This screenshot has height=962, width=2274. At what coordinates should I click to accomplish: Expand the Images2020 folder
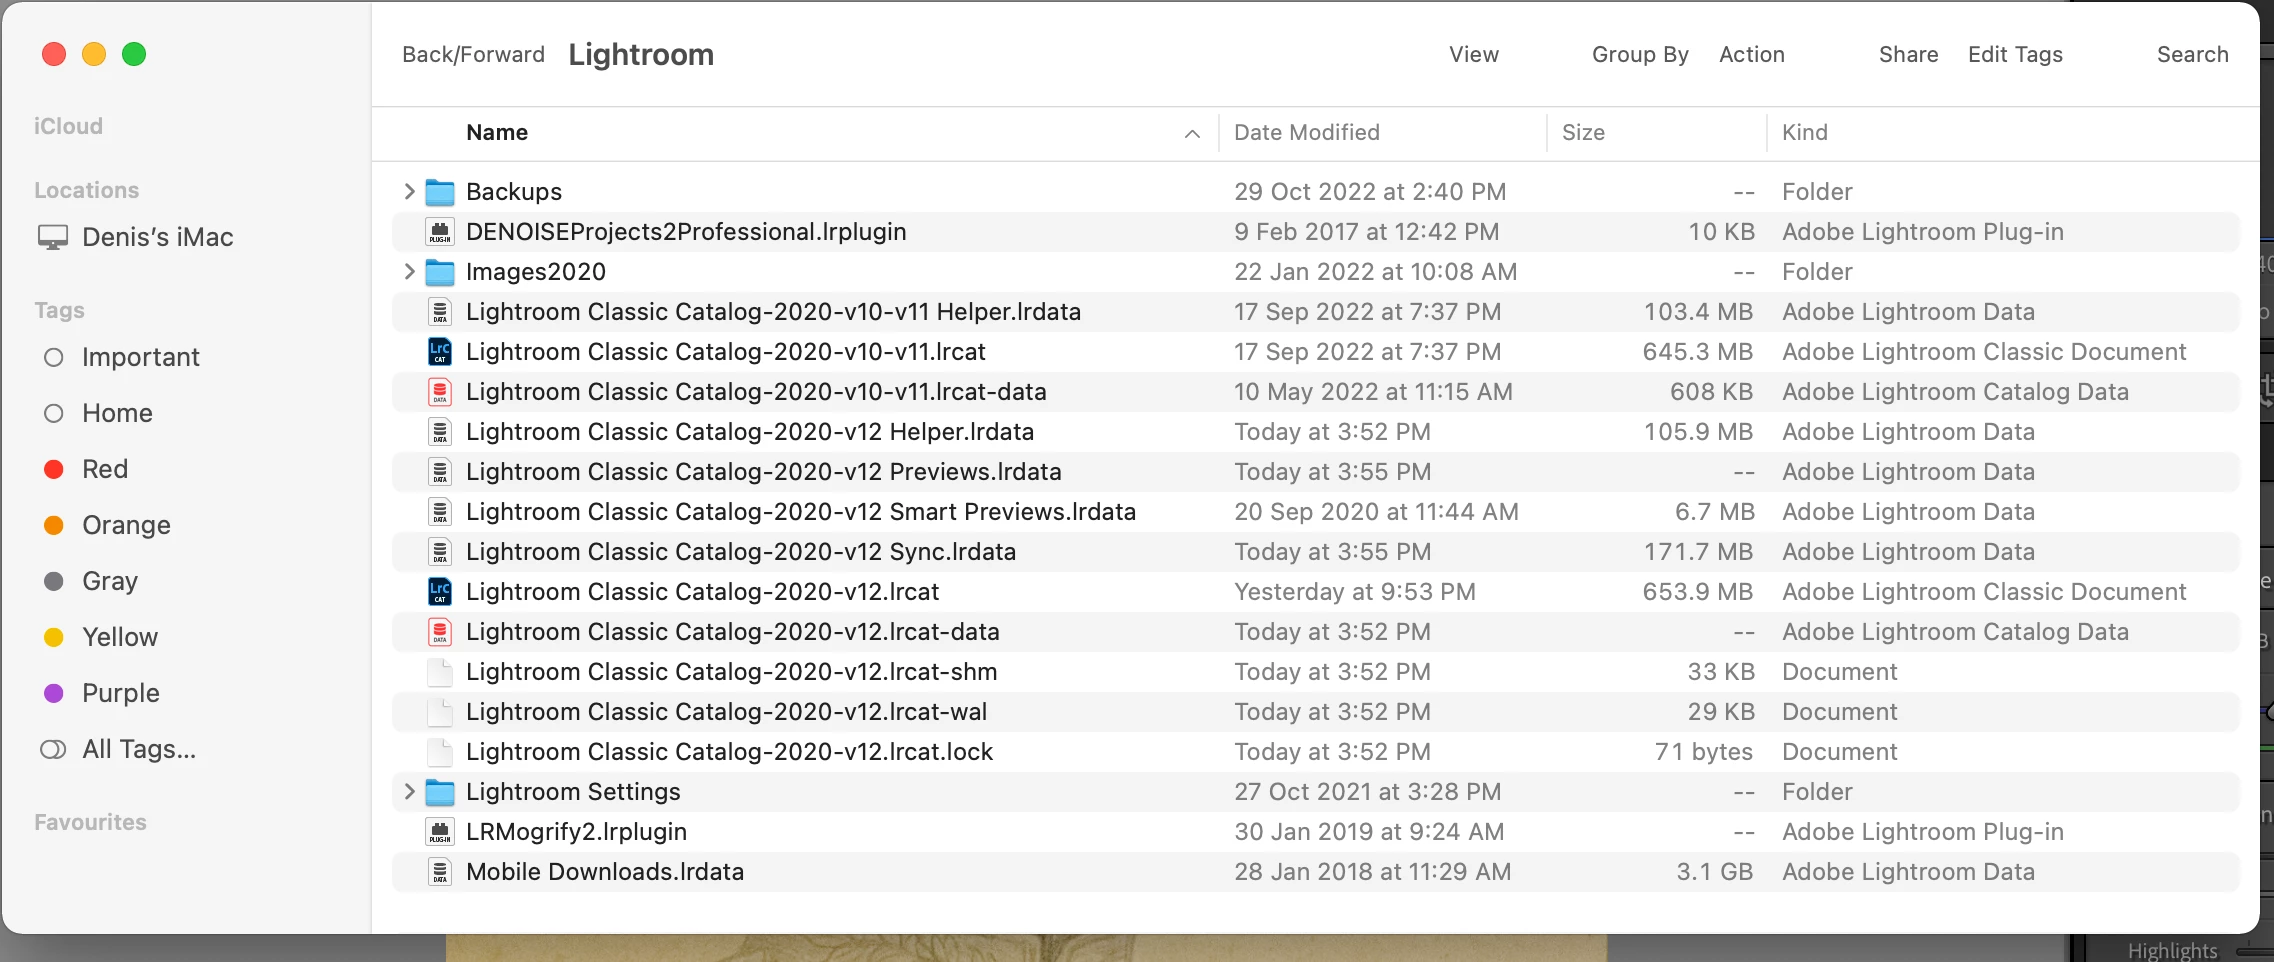pyautogui.click(x=409, y=271)
